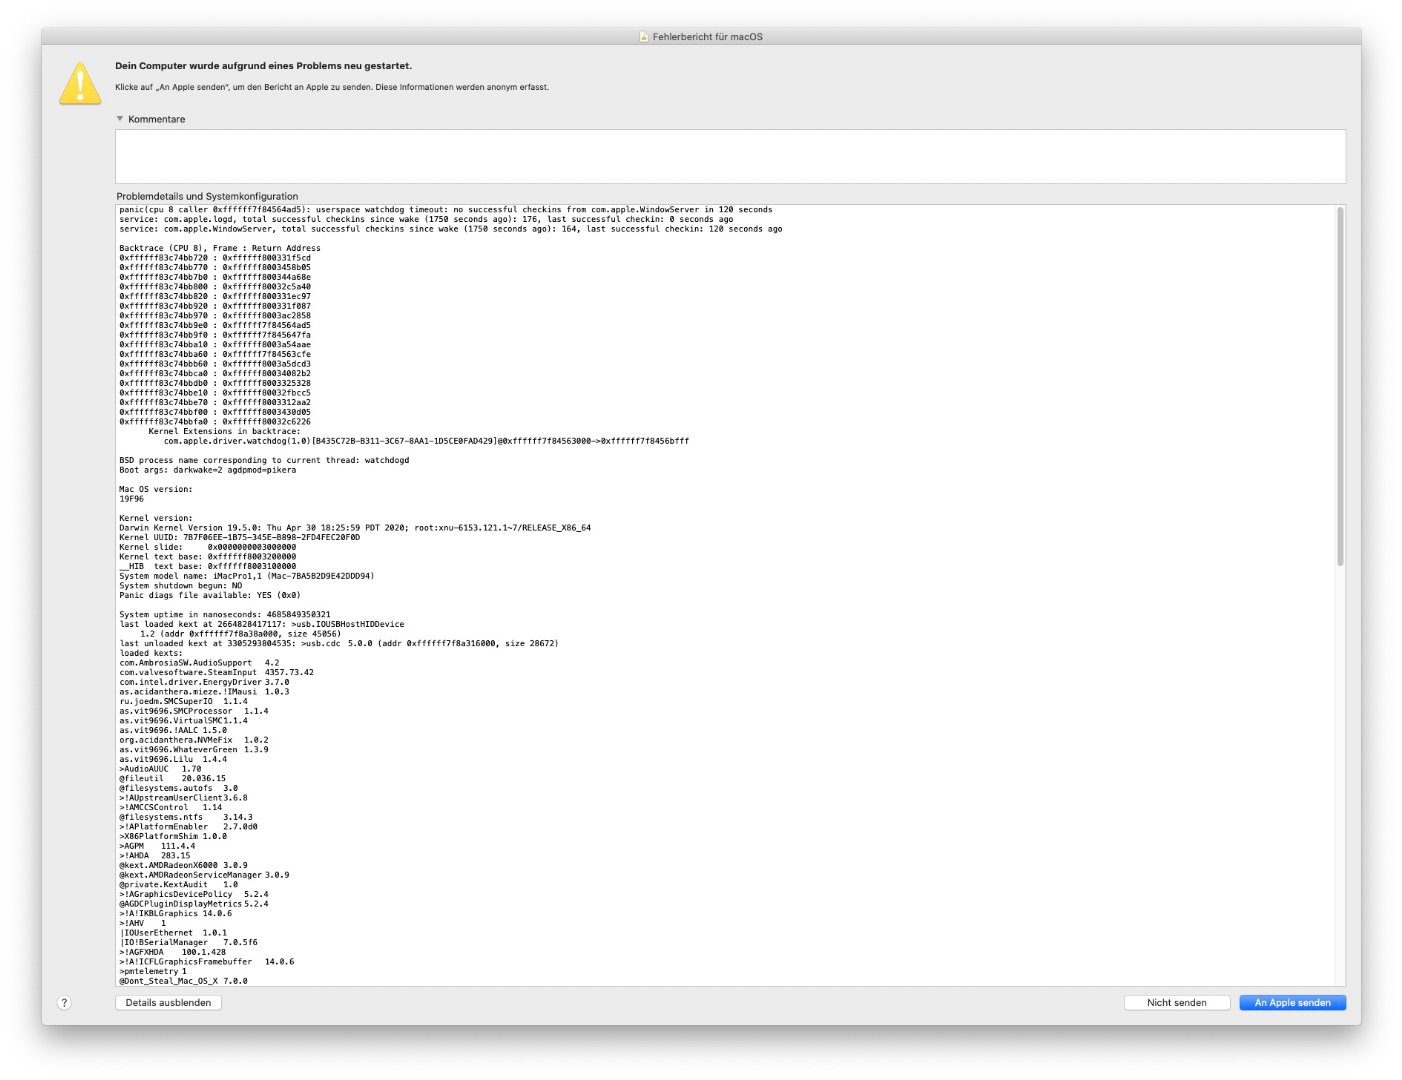The width and height of the screenshot is (1402, 1080).
Task: Select 'com.AmbrosiaSW.AudioSupport 4.2' entry
Action: [200, 663]
